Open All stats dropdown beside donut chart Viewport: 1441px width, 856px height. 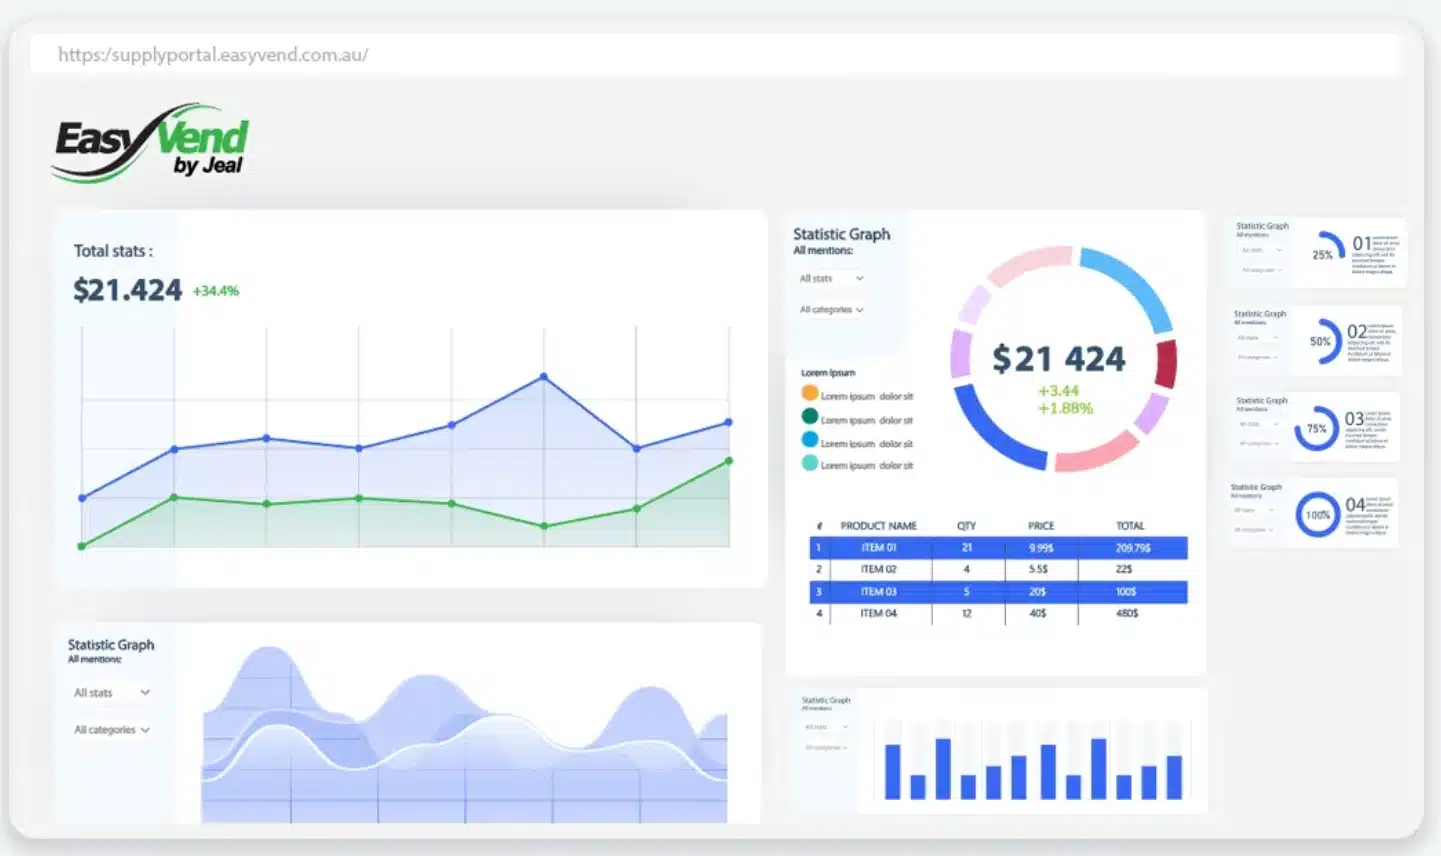pos(831,279)
